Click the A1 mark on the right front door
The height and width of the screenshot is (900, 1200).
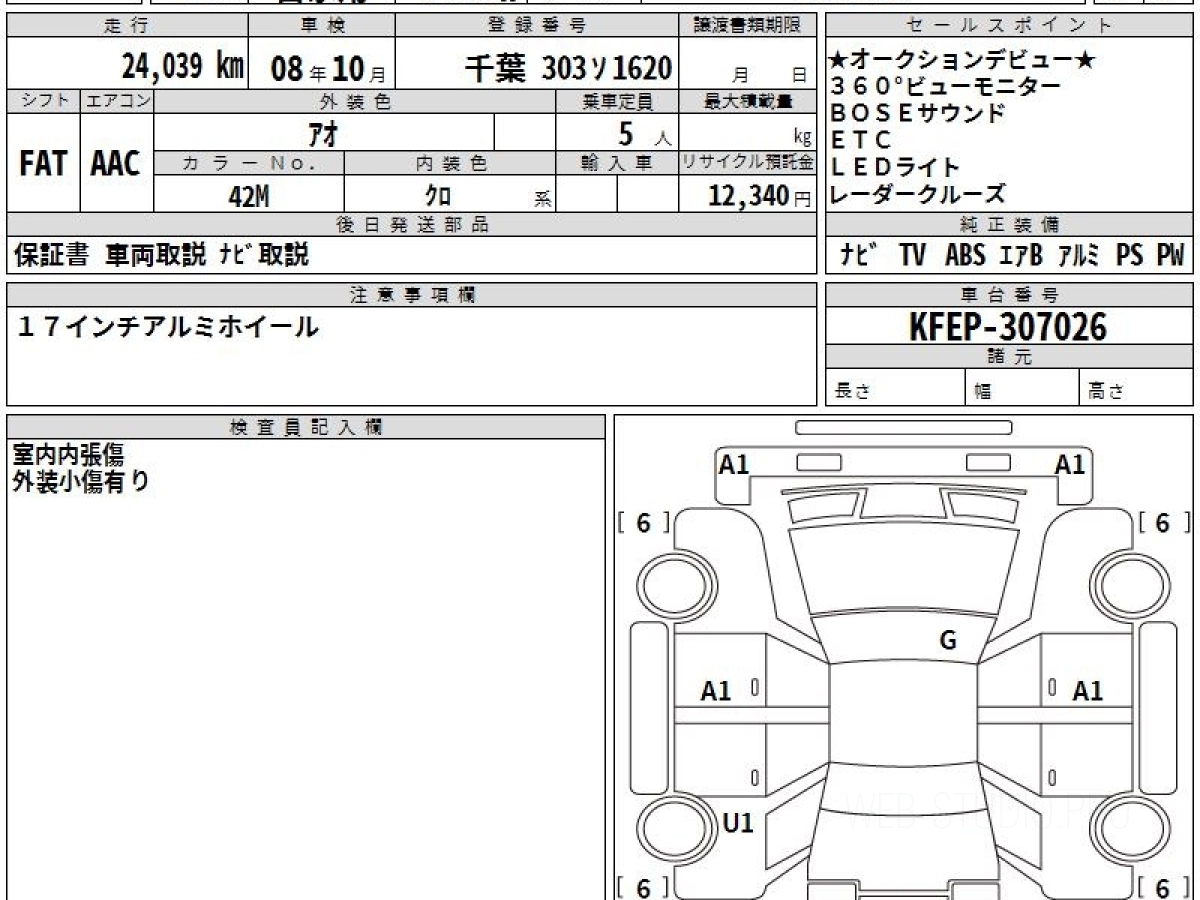click(x=1088, y=691)
